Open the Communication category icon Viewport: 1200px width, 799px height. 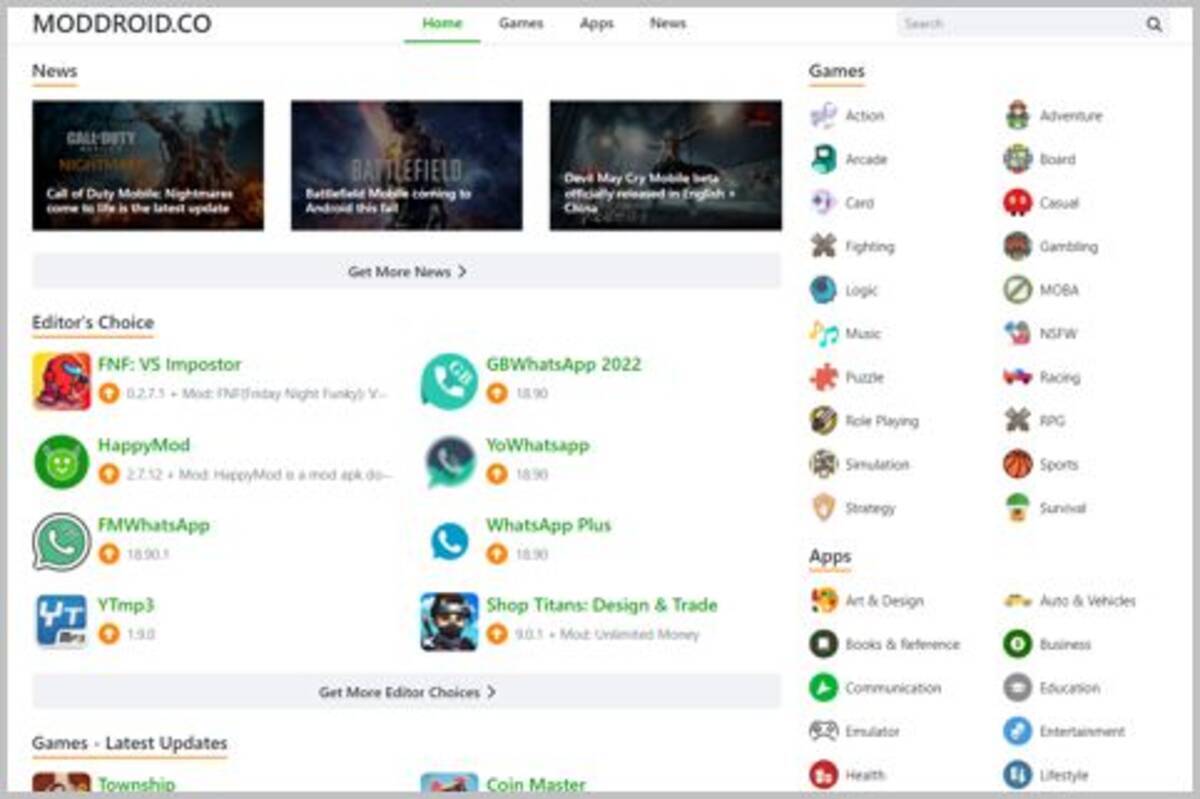(x=823, y=688)
